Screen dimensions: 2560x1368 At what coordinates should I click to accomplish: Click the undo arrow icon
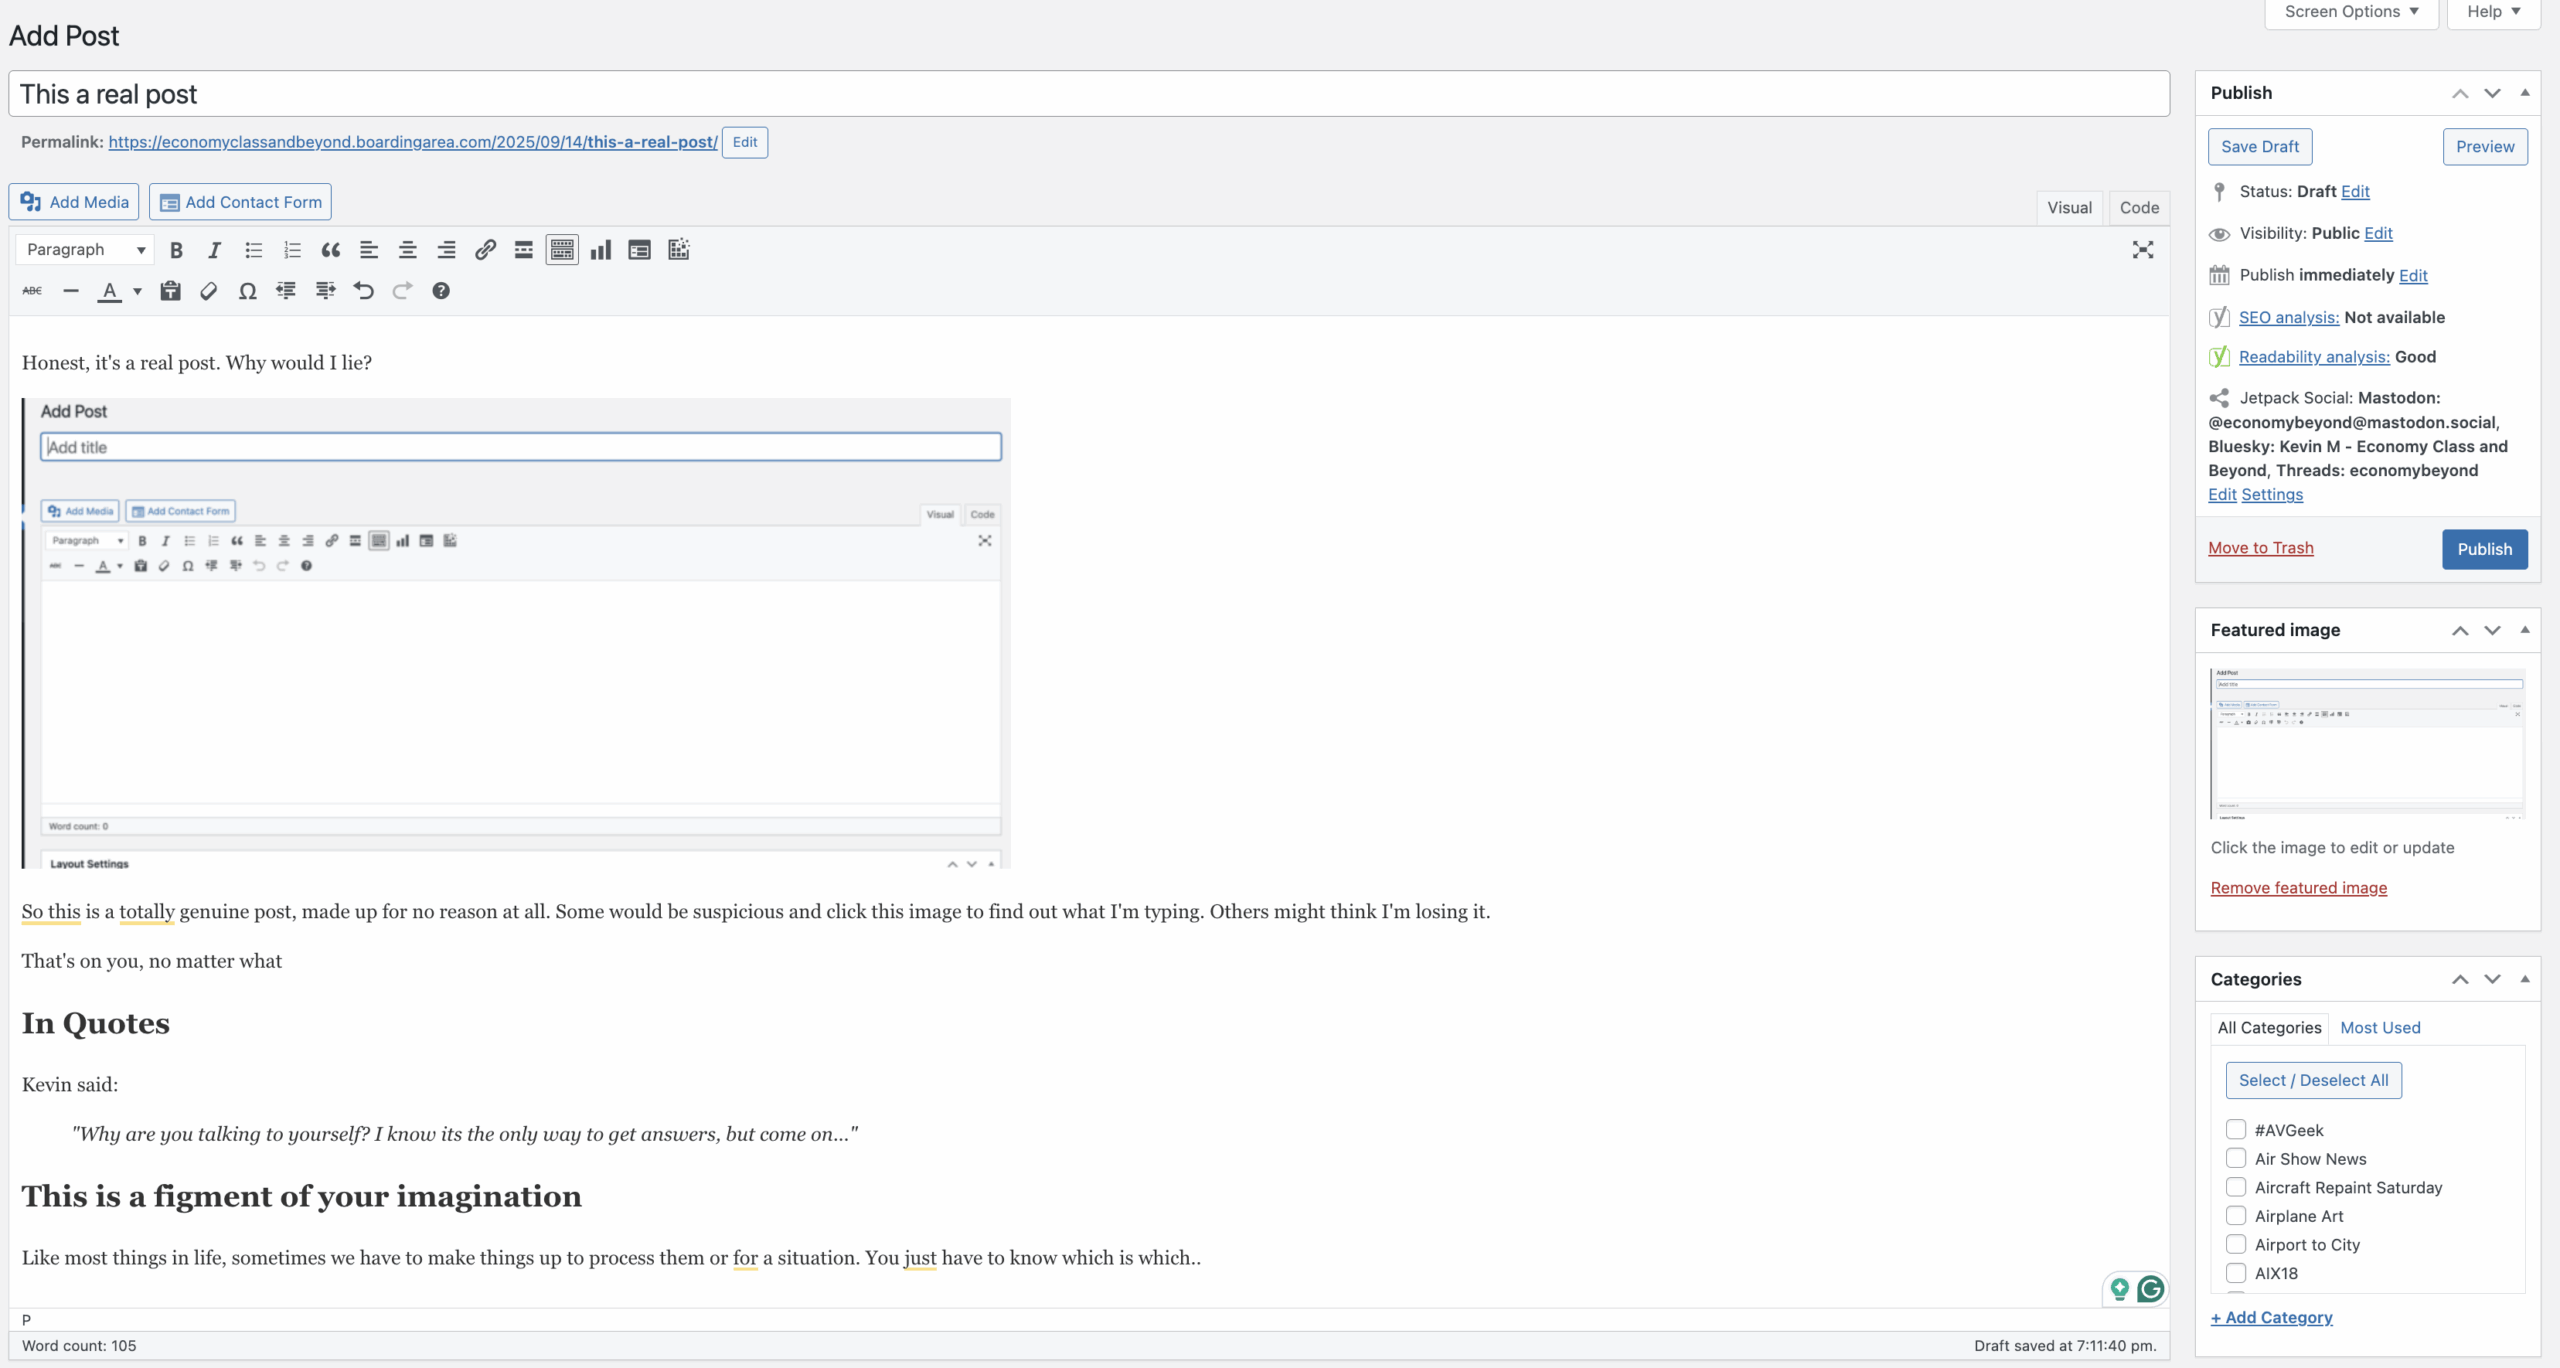[x=364, y=291]
